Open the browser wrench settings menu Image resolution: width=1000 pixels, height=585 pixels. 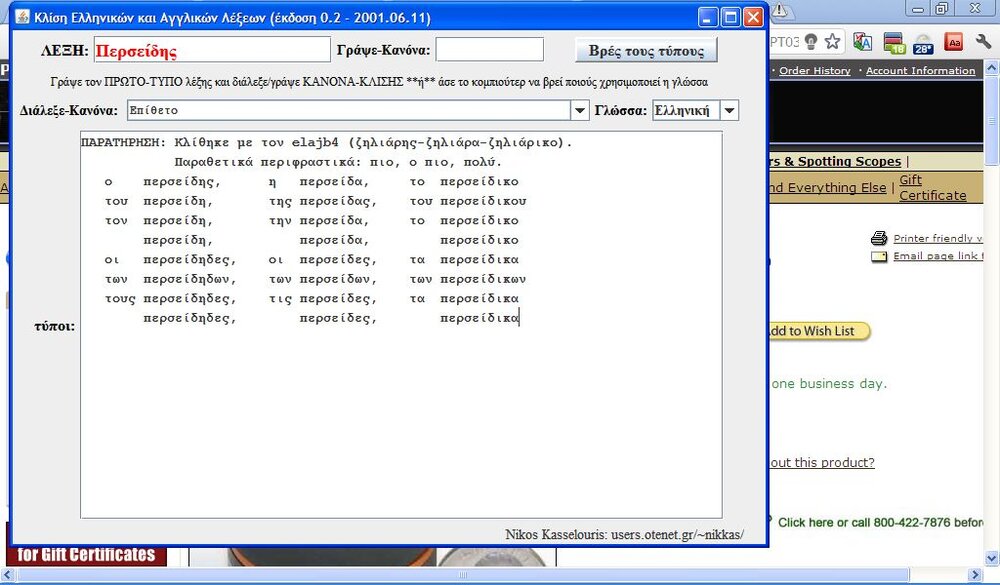[984, 42]
